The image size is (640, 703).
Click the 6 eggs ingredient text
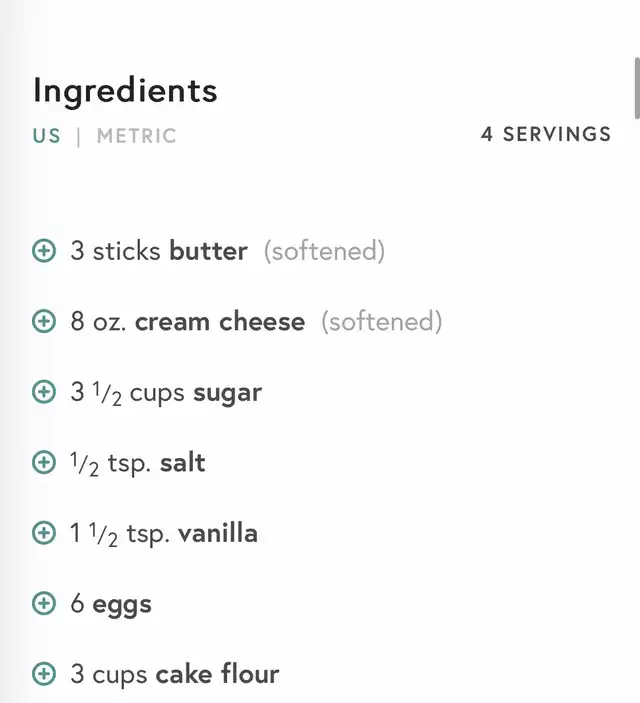(x=111, y=604)
